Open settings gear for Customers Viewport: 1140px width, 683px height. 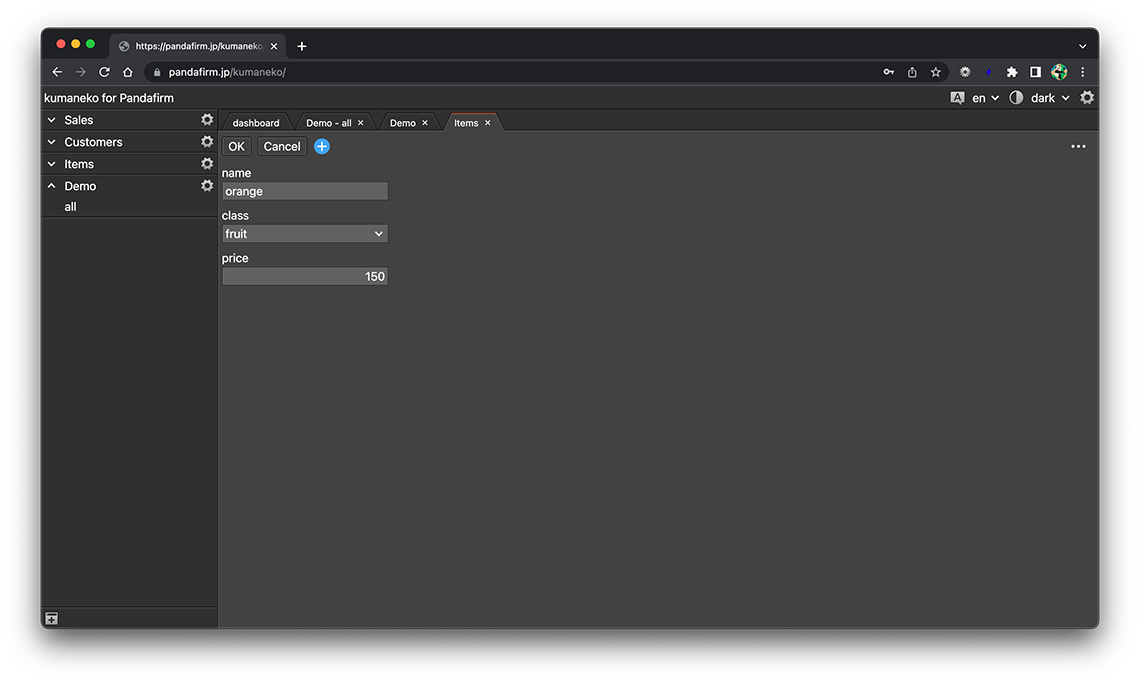coord(207,142)
